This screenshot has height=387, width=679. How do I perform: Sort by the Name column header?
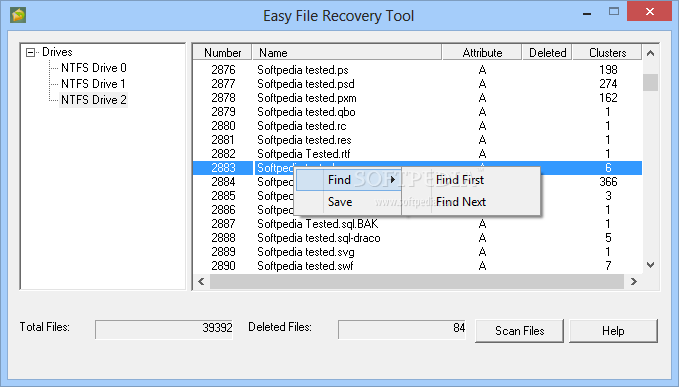click(347, 52)
